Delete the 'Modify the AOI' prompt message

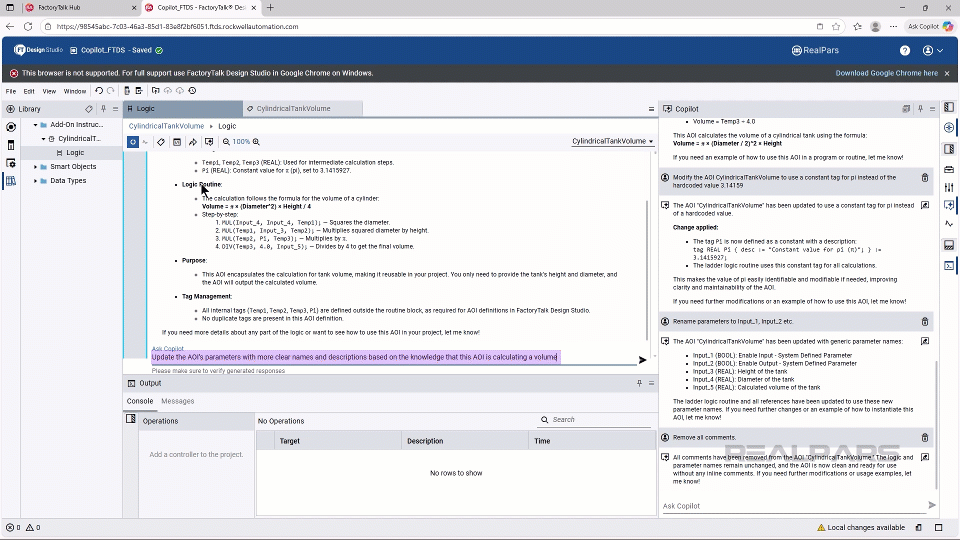coord(924,178)
